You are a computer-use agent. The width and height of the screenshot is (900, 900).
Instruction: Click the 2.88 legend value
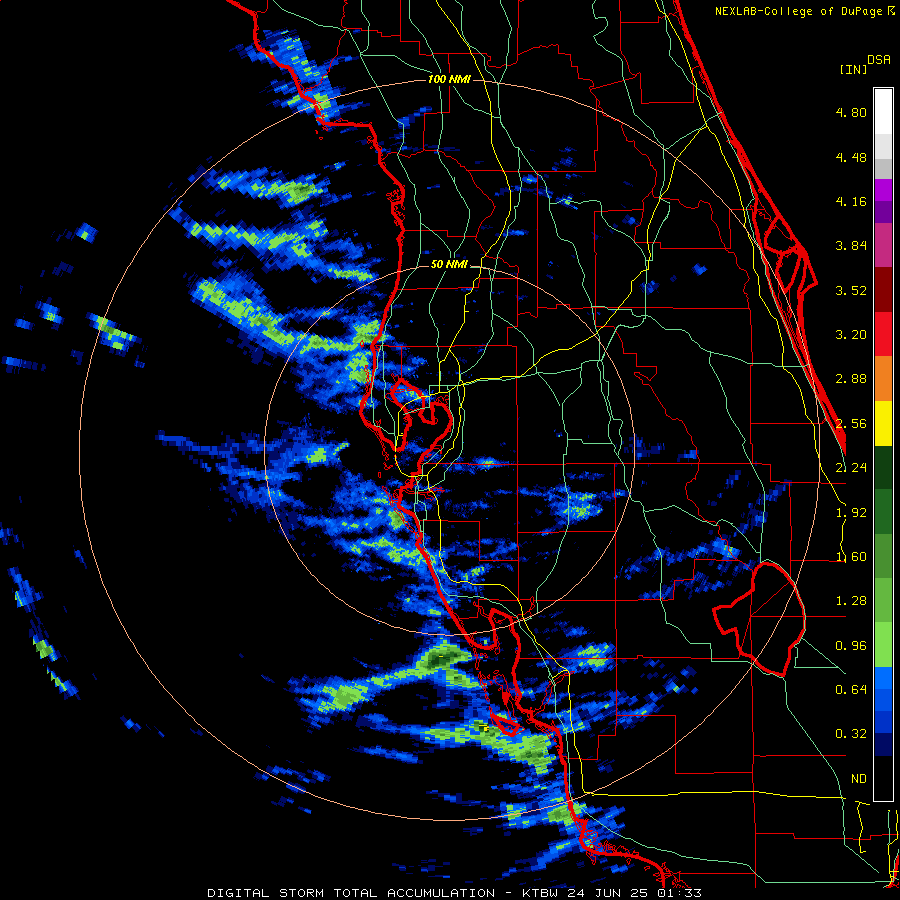click(851, 378)
